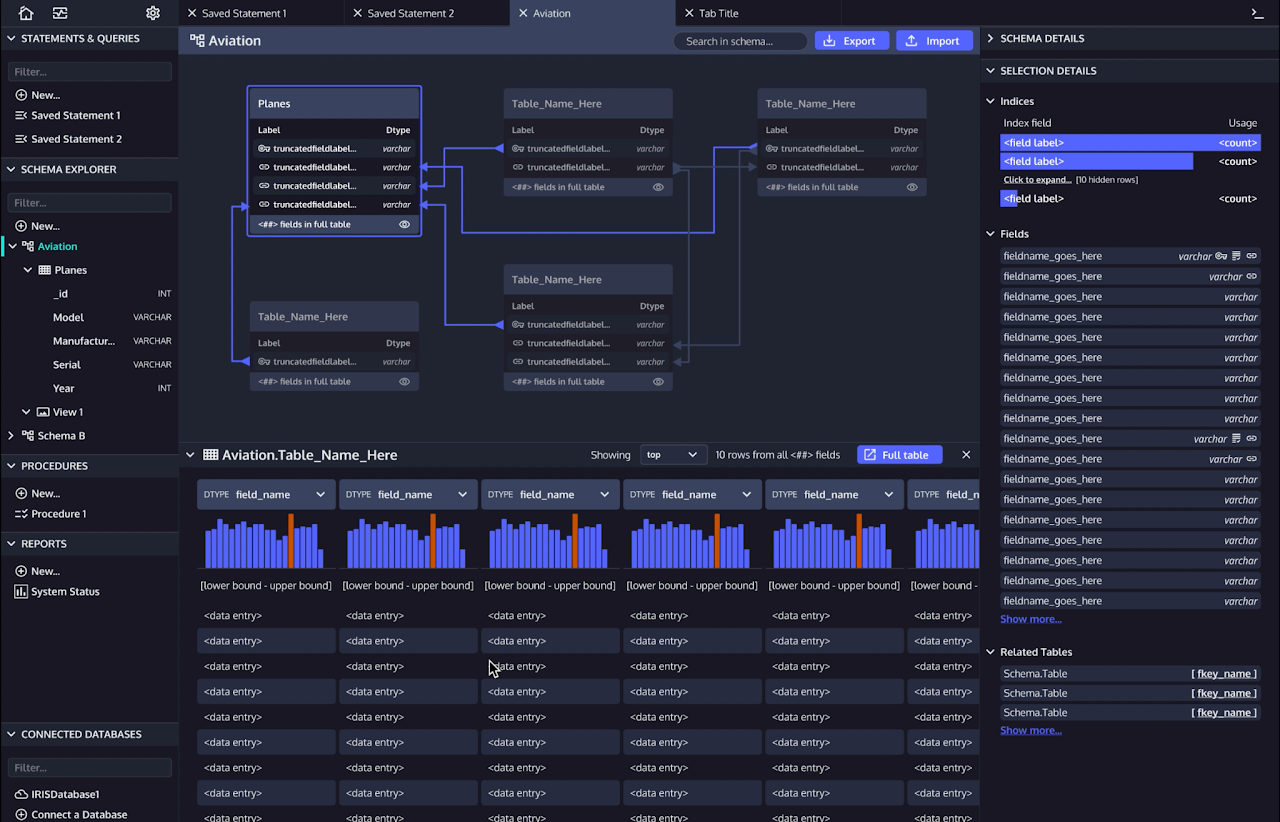1280x822 pixels.
Task: Collapse the Reports section
Action: pyautogui.click(x=11, y=544)
